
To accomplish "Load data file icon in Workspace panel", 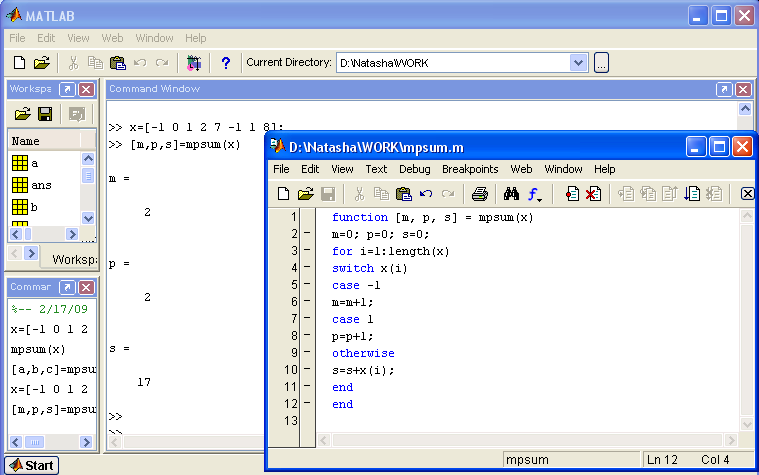I will 22,114.
